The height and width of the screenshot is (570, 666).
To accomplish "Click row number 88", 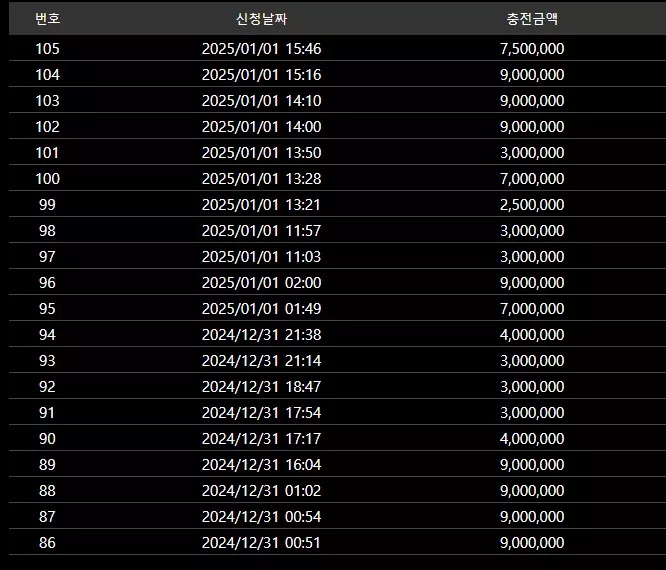I will click(47, 491).
